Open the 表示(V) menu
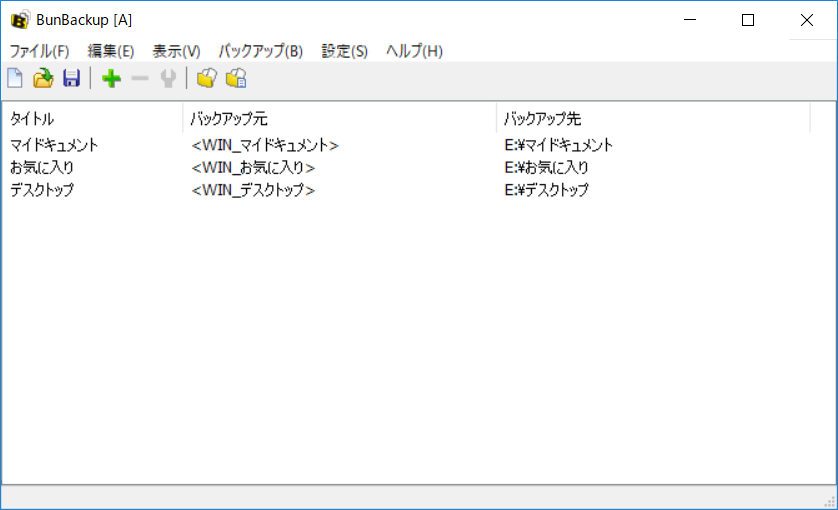 click(x=176, y=51)
